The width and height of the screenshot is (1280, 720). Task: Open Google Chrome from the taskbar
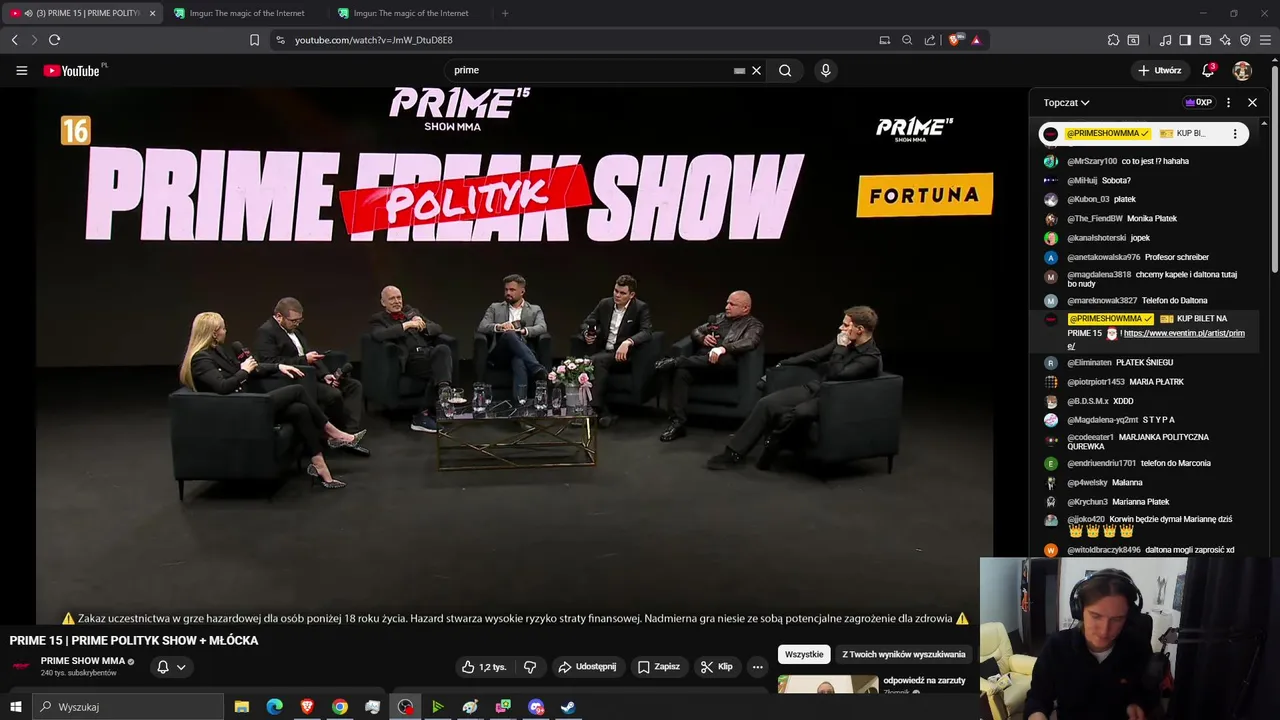[340, 707]
